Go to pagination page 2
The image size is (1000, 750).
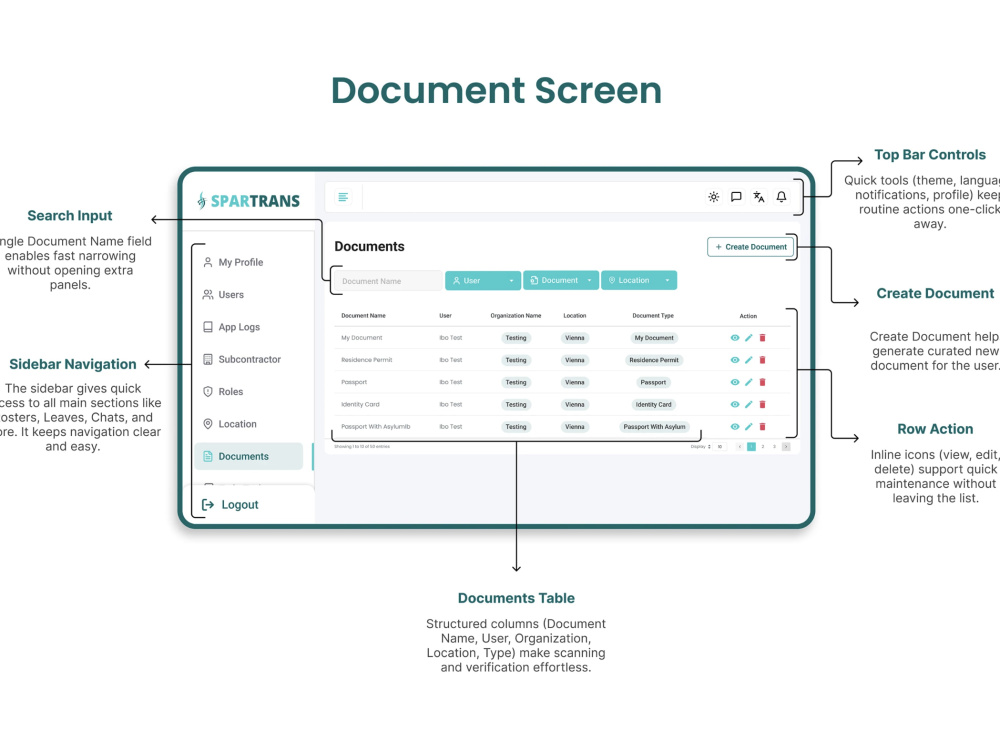click(763, 446)
